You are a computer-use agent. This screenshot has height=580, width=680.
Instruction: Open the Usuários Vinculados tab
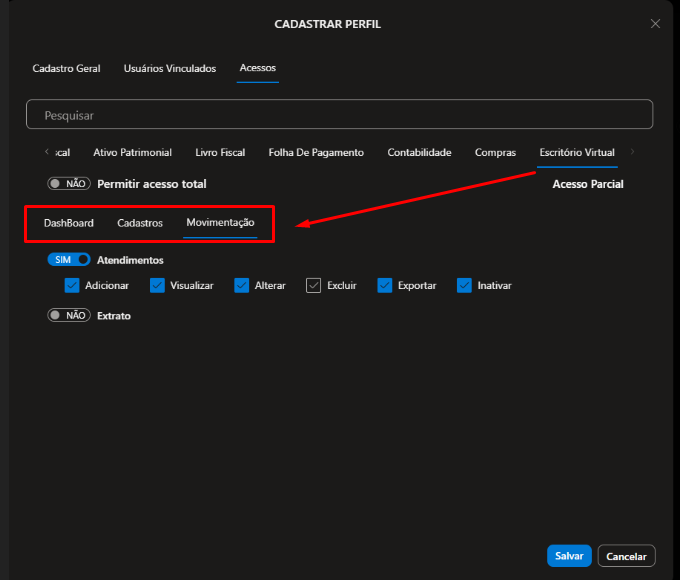click(169, 68)
